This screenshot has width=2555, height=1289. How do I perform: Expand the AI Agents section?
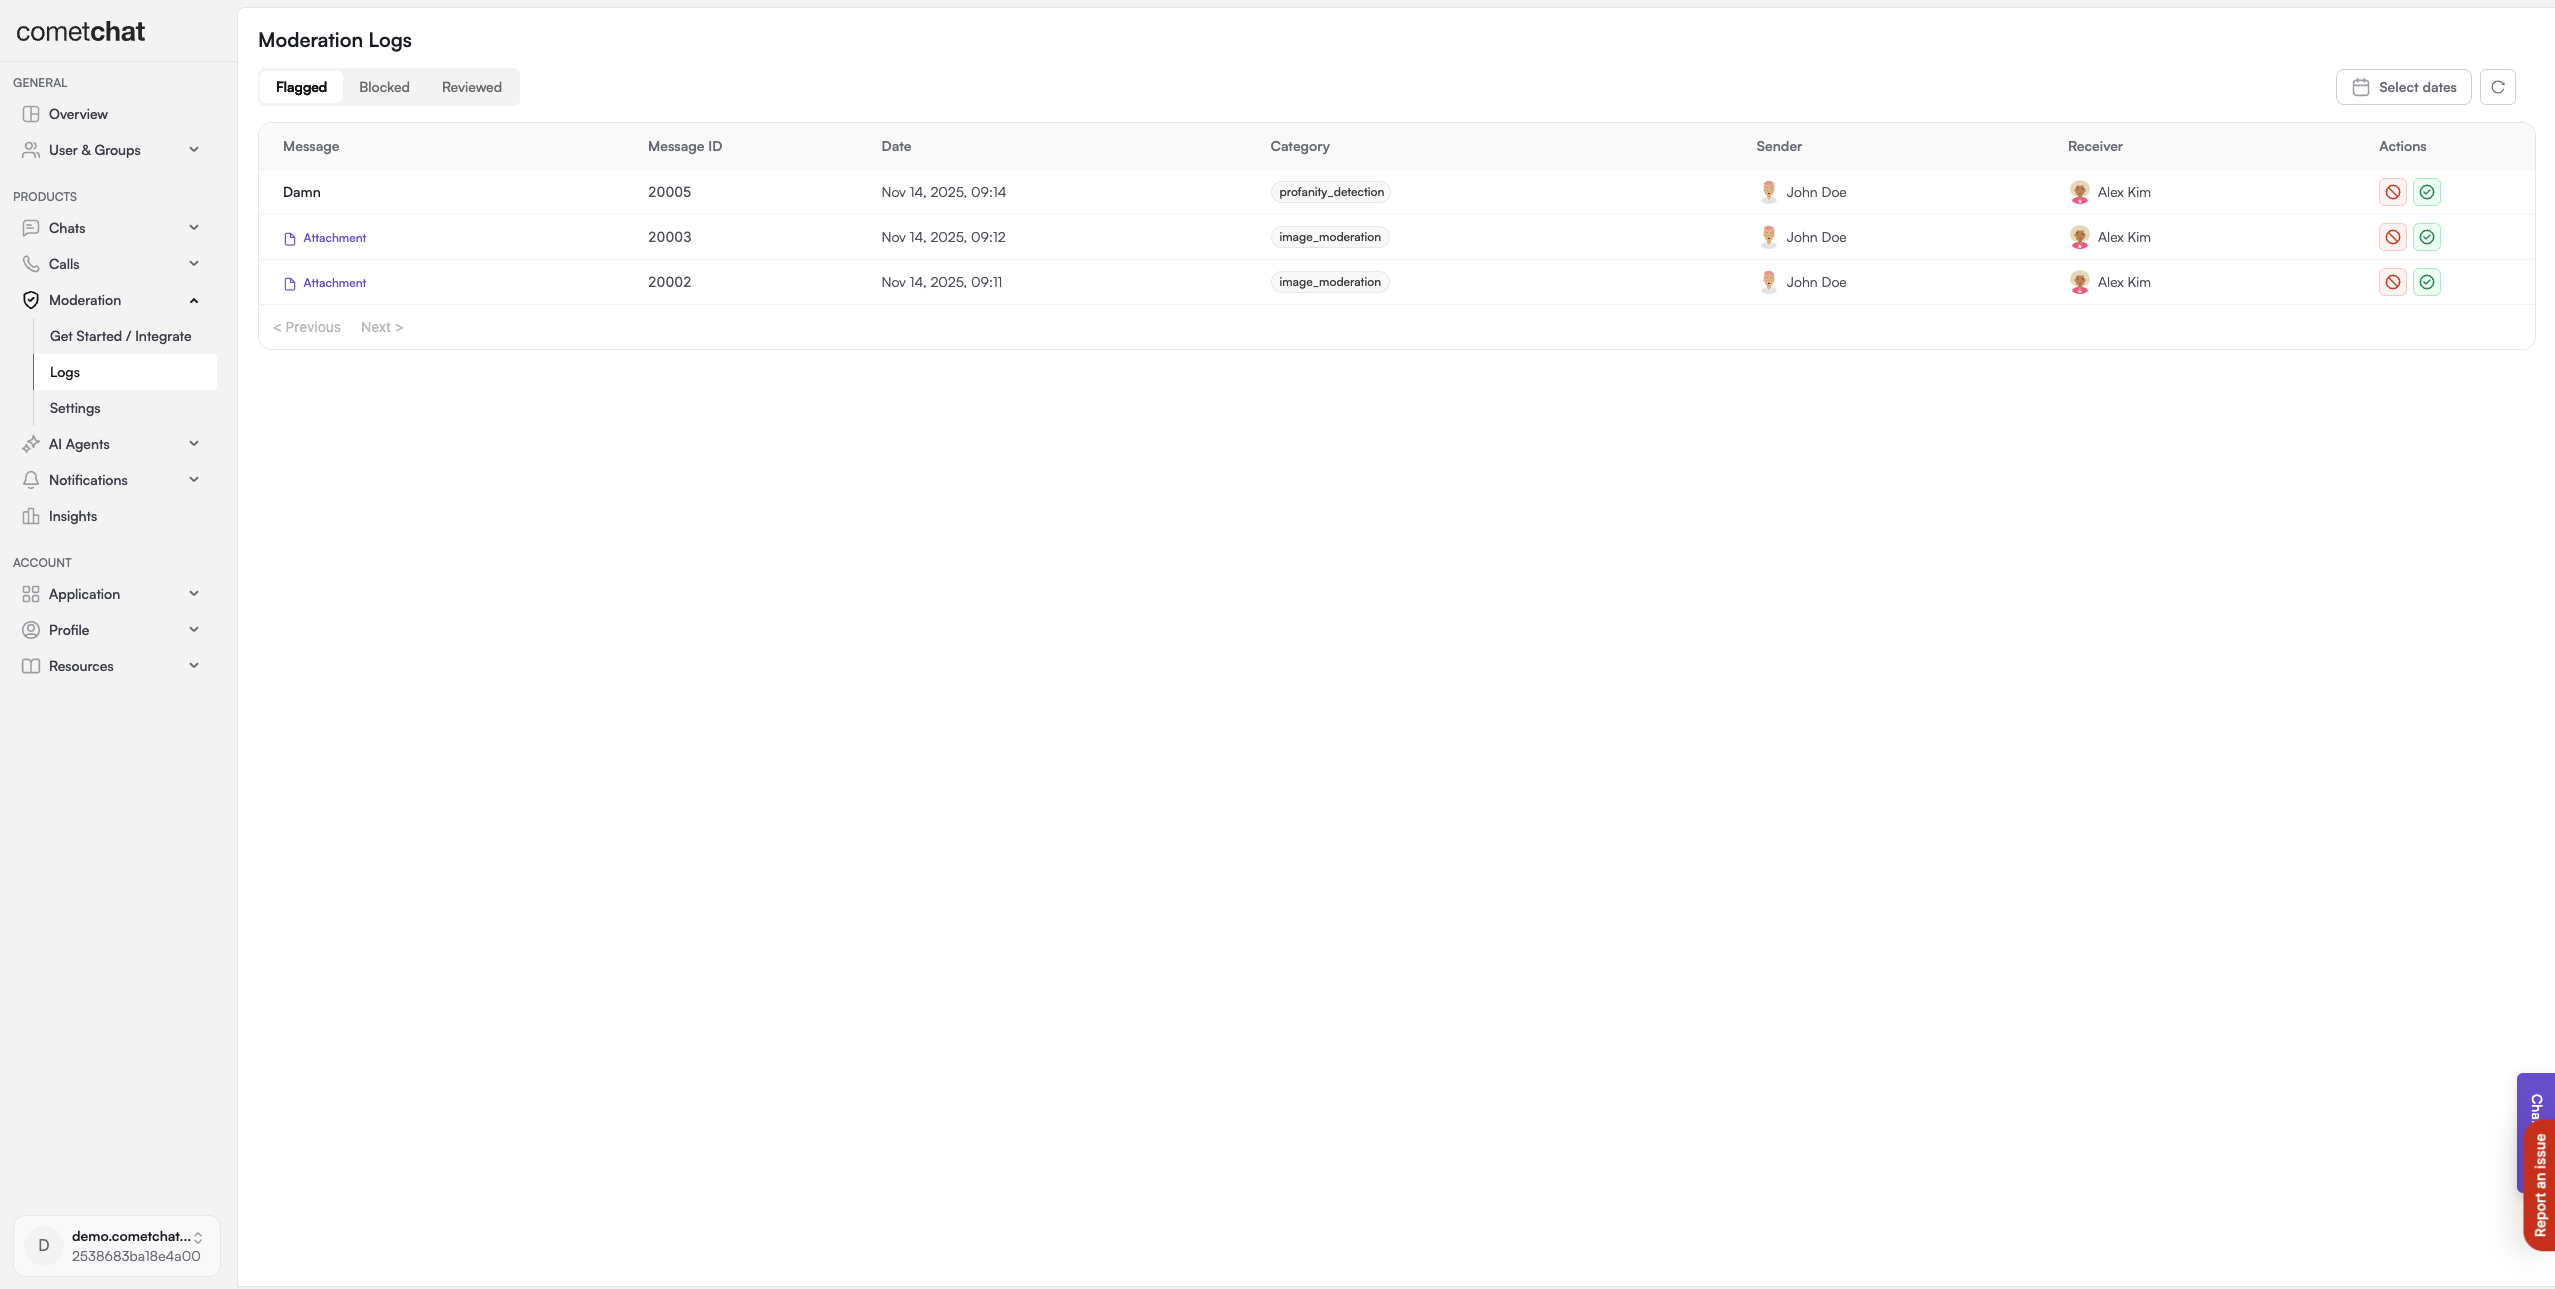[x=194, y=444]
